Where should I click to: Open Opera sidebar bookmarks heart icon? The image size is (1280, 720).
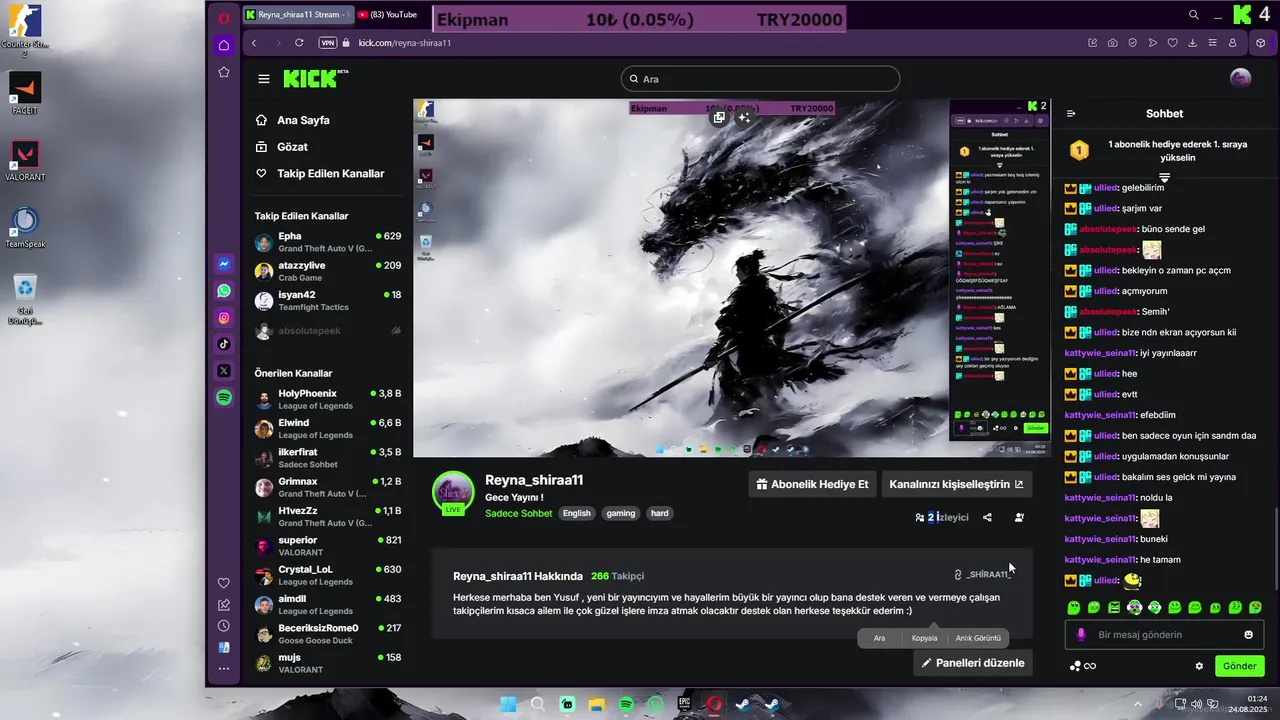[x=224, y=583]
